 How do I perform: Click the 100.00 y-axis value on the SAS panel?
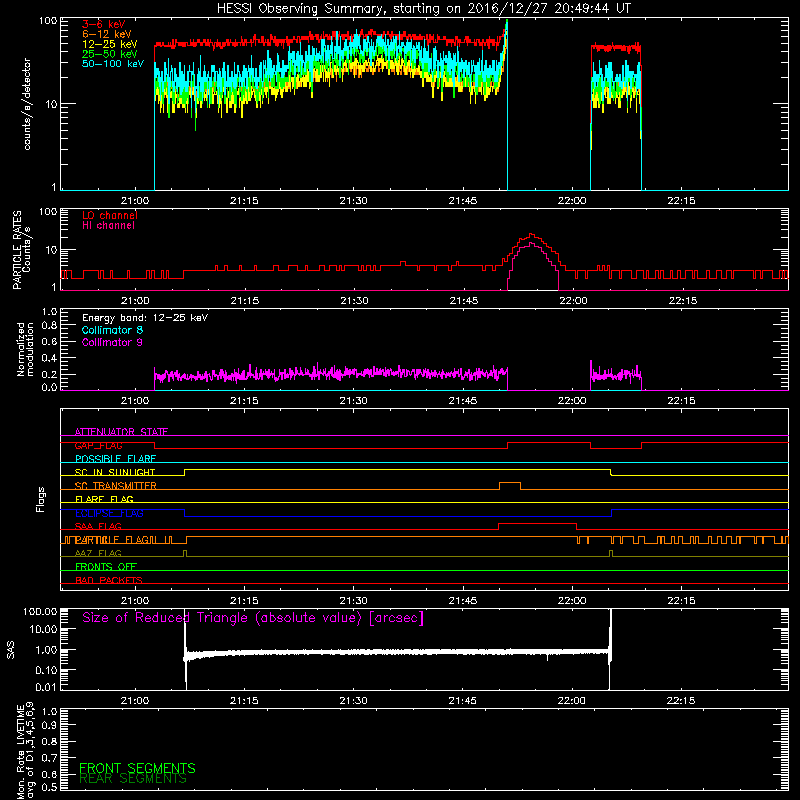40,612
